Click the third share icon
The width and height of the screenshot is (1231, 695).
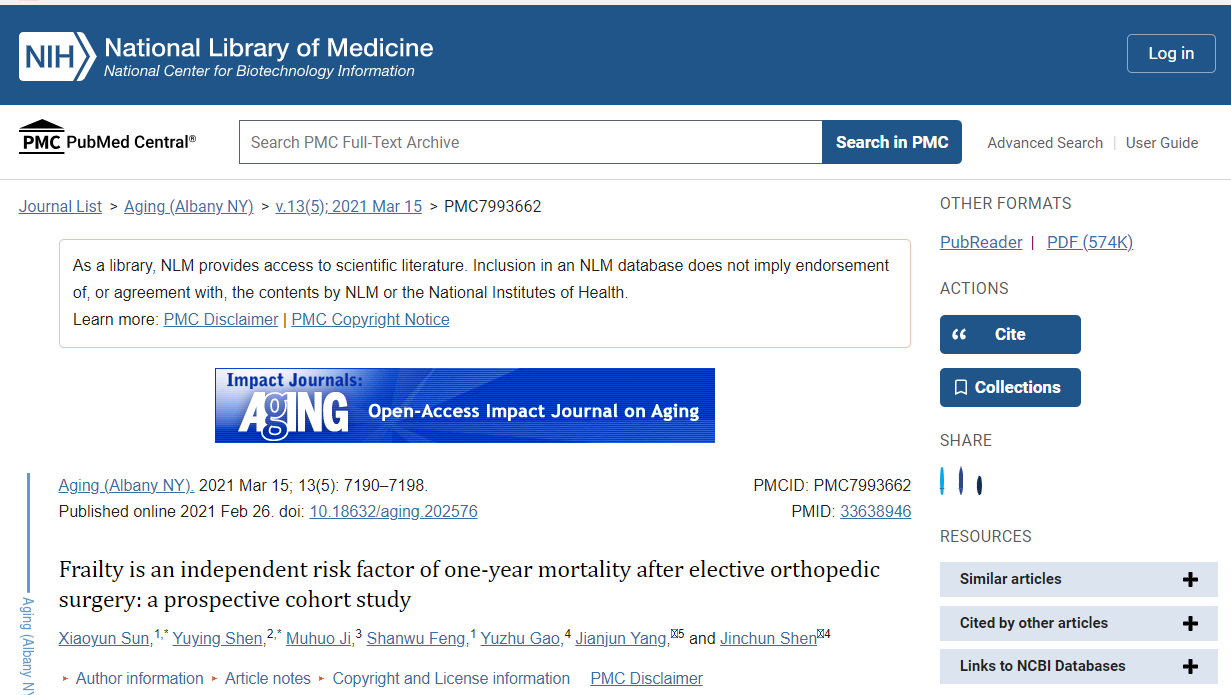click(x=979, y=485)
